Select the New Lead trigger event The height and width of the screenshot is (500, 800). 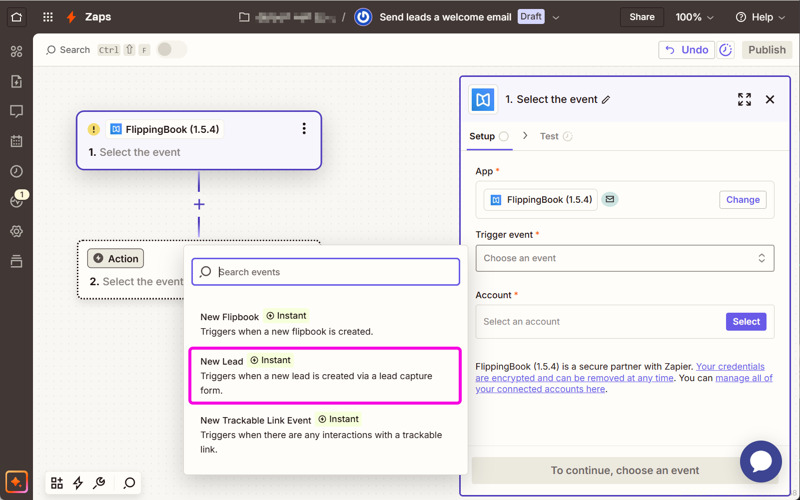click(325, 376)
